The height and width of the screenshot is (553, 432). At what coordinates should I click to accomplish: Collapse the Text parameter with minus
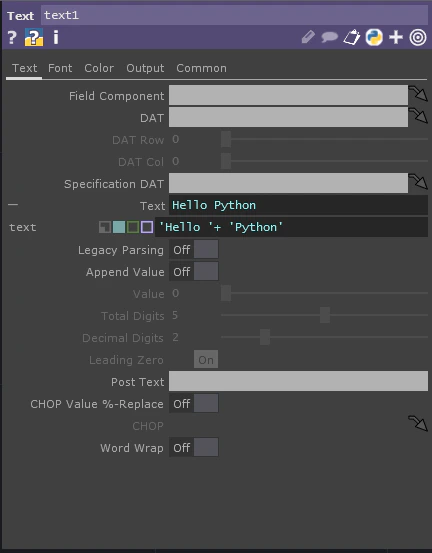tap(13, 204)
